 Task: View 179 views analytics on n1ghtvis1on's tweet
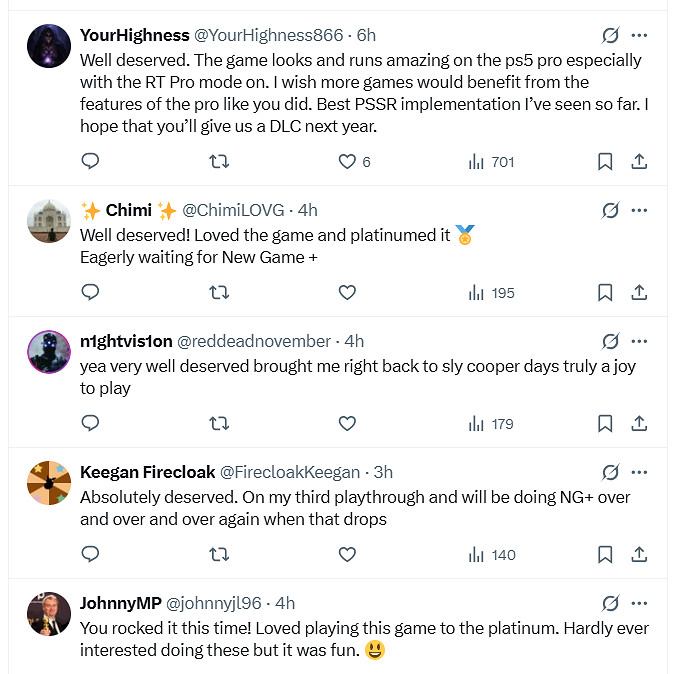[x=491, y=423]
